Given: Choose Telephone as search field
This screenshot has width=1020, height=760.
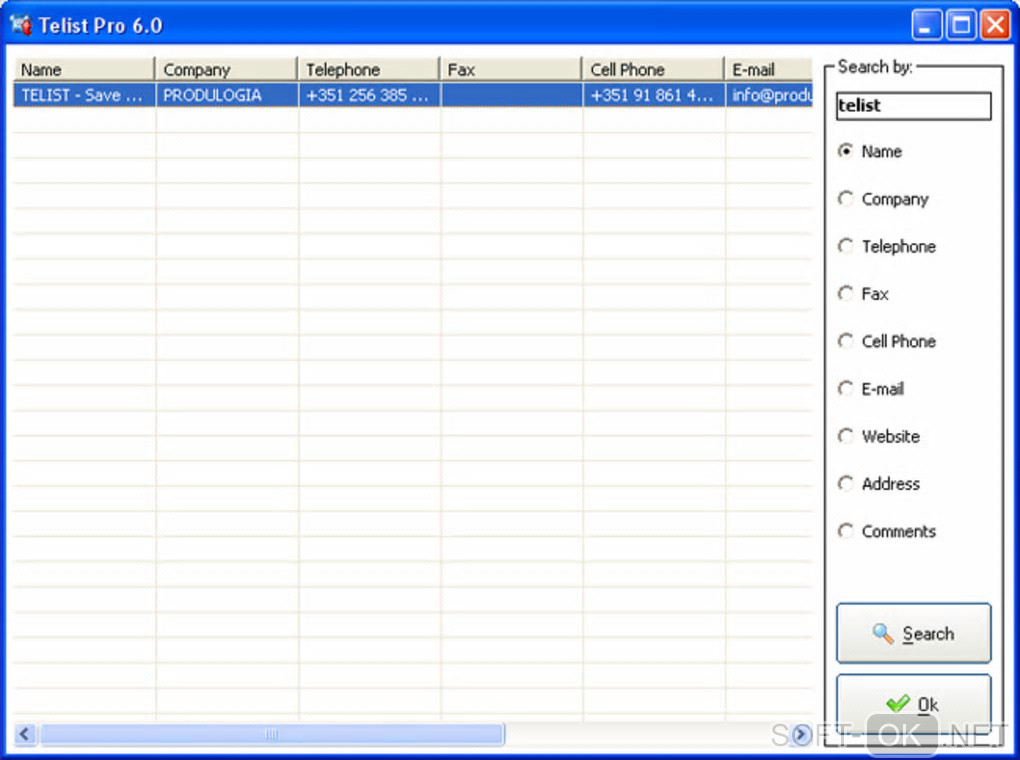Looking at the screenshot, I should point(845,246).
